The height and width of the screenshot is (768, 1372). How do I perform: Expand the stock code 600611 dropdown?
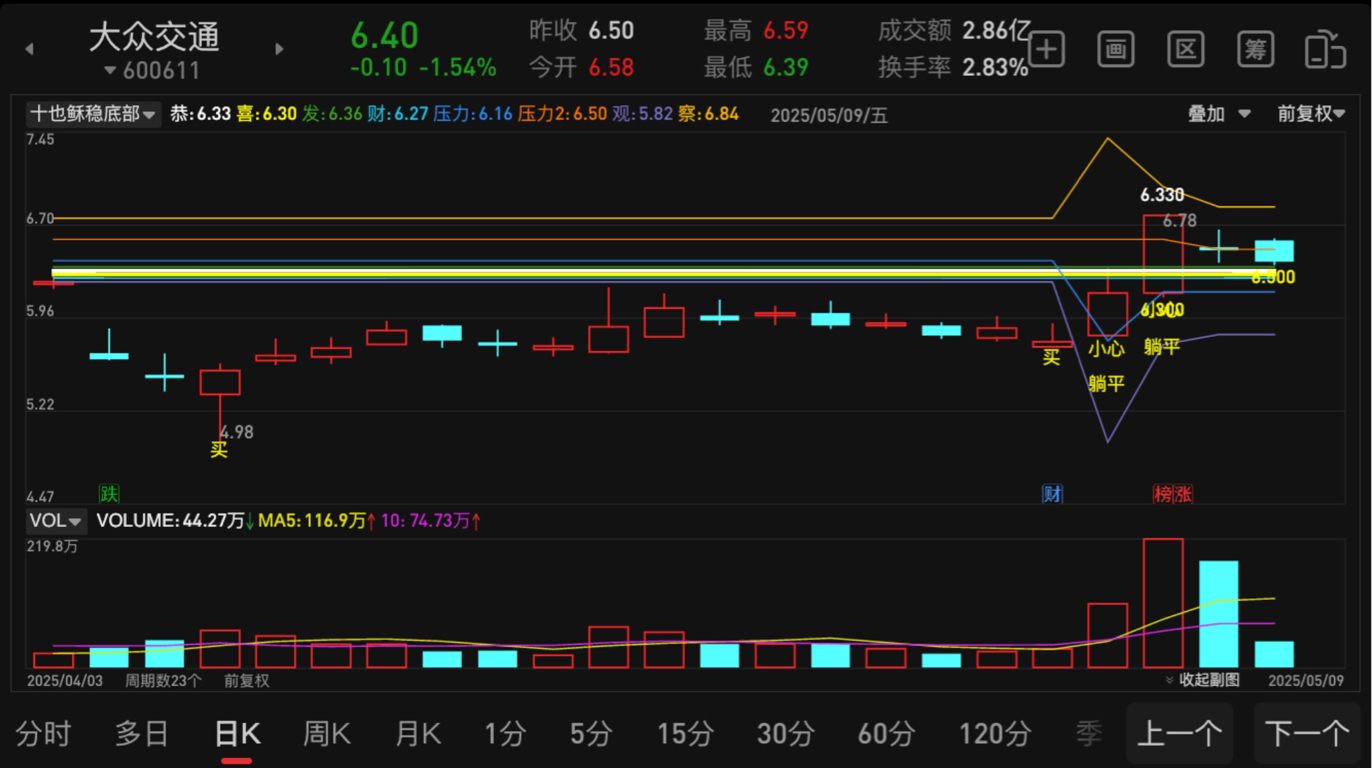pyautogui.click(x=152, y=71)
